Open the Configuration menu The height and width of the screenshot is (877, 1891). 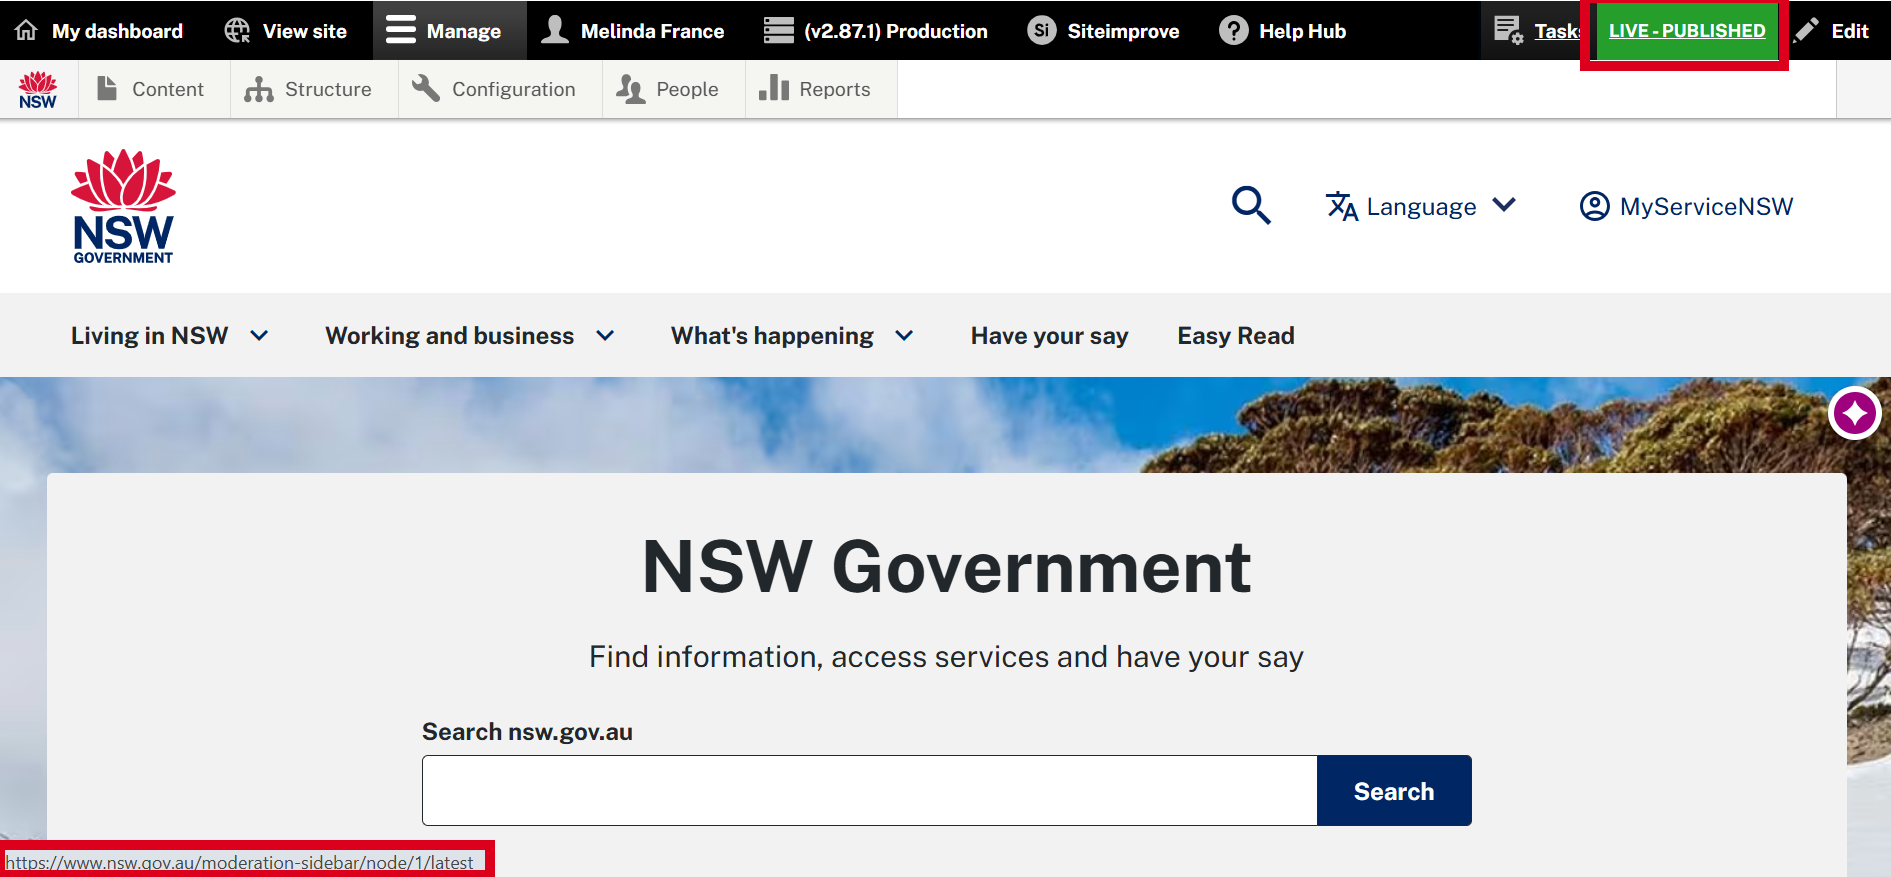(x=500, y=89)
